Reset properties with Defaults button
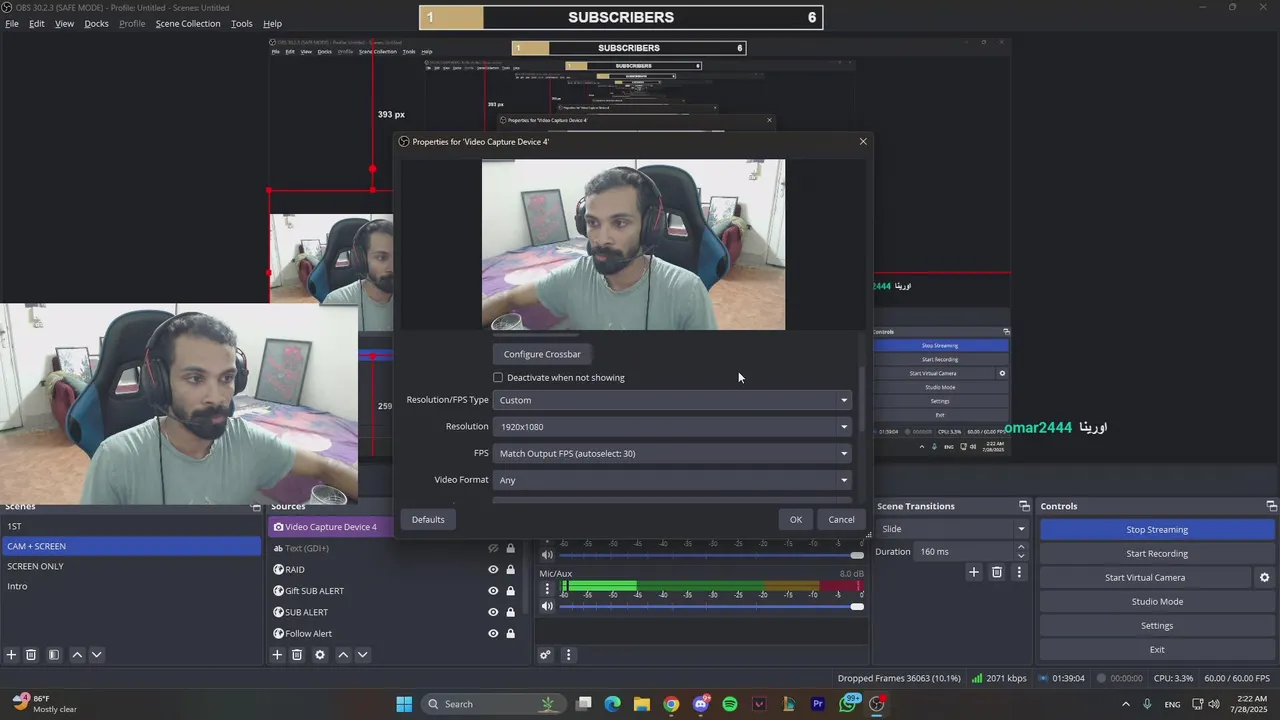 (428, 519)
